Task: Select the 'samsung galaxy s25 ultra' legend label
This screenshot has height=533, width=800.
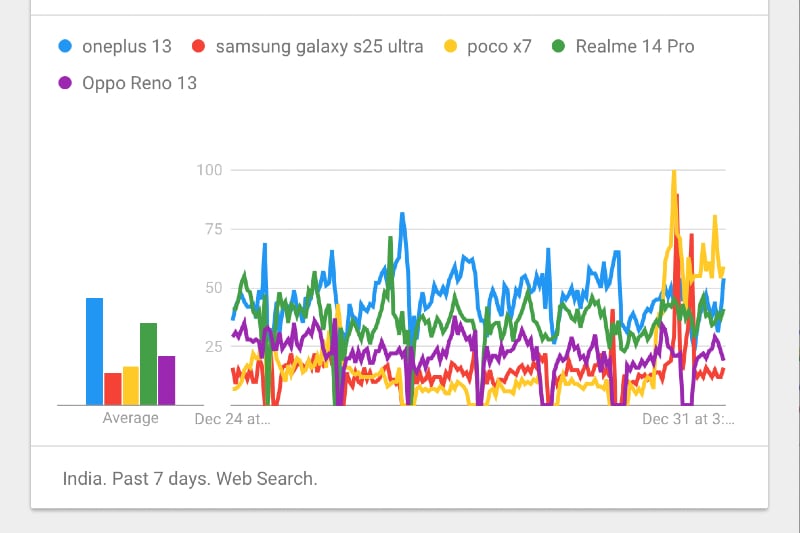Action: click(x=319, y=46)
